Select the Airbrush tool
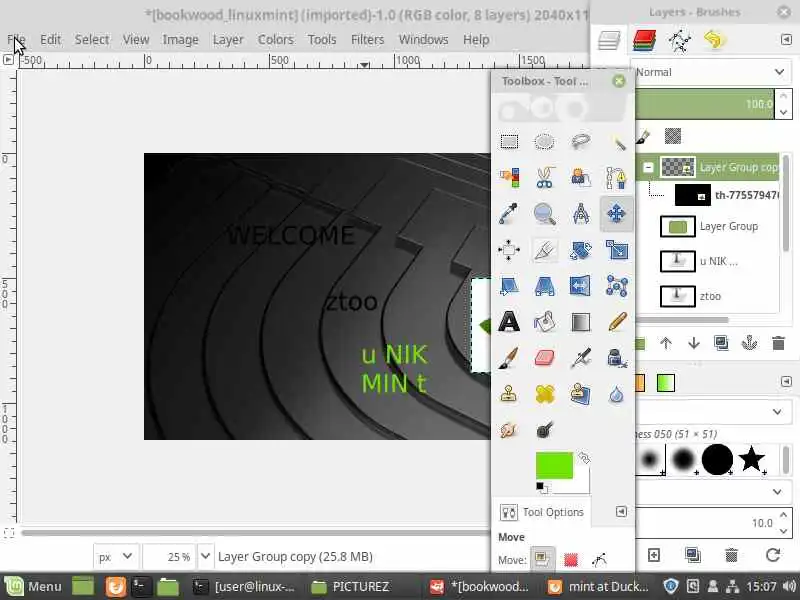Viewport: 800px width, 600px height. pyautogui.click(x=581, y=358)
